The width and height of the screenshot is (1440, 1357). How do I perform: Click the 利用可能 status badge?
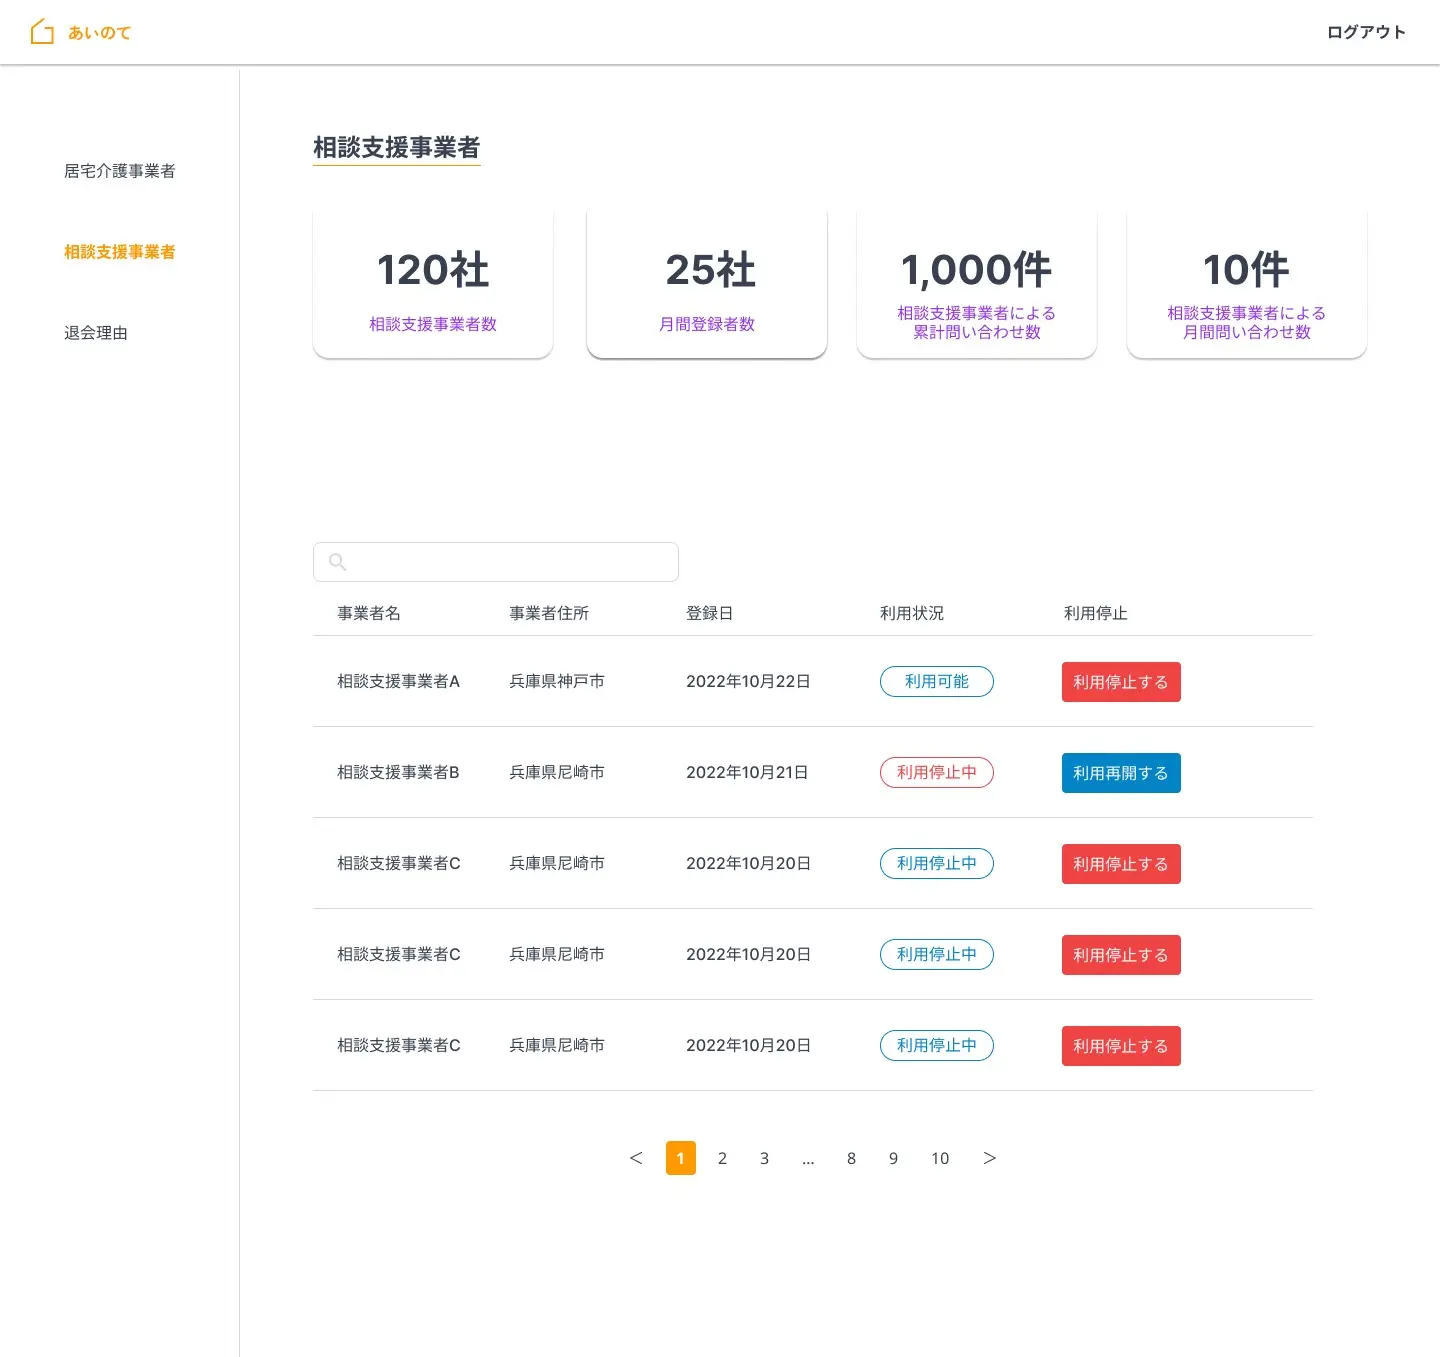click(x=936, y=682)
